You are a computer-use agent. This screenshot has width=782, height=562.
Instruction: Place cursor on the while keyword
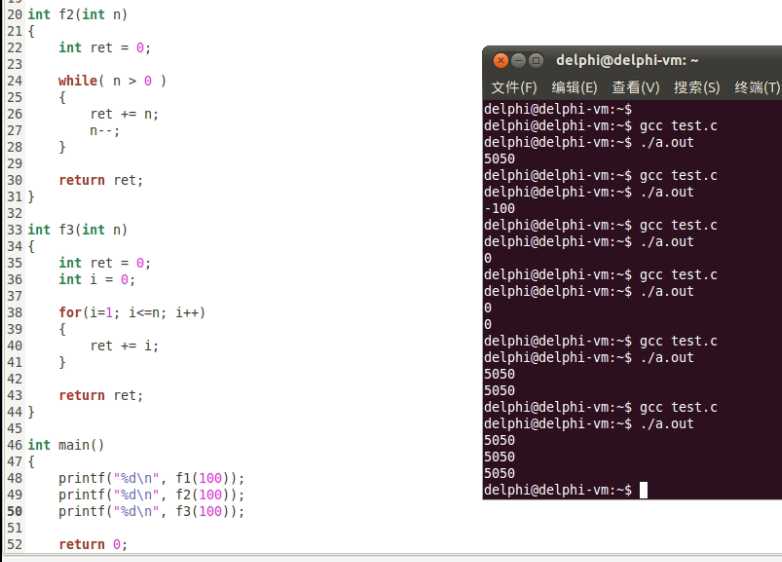click(x=76, y=81)
